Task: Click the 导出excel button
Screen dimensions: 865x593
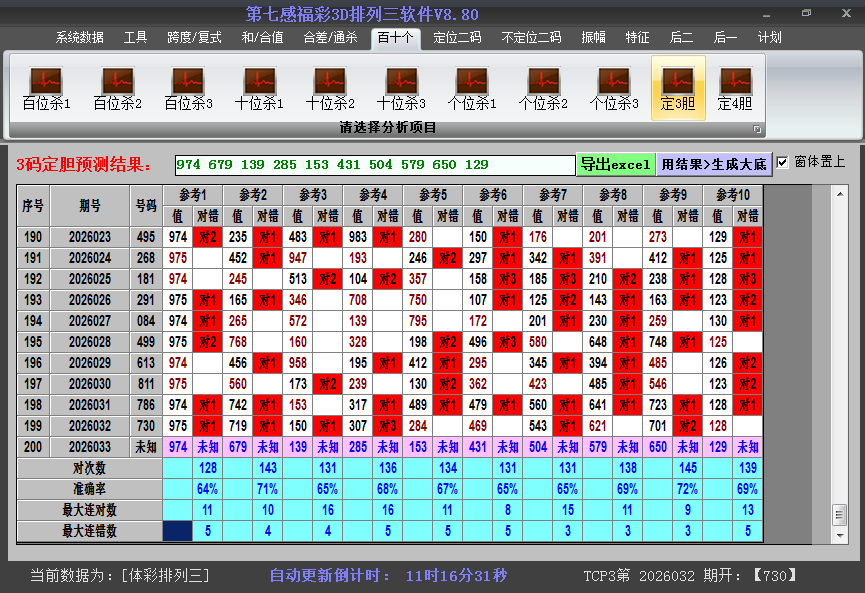Action: (x=615, y=164)
